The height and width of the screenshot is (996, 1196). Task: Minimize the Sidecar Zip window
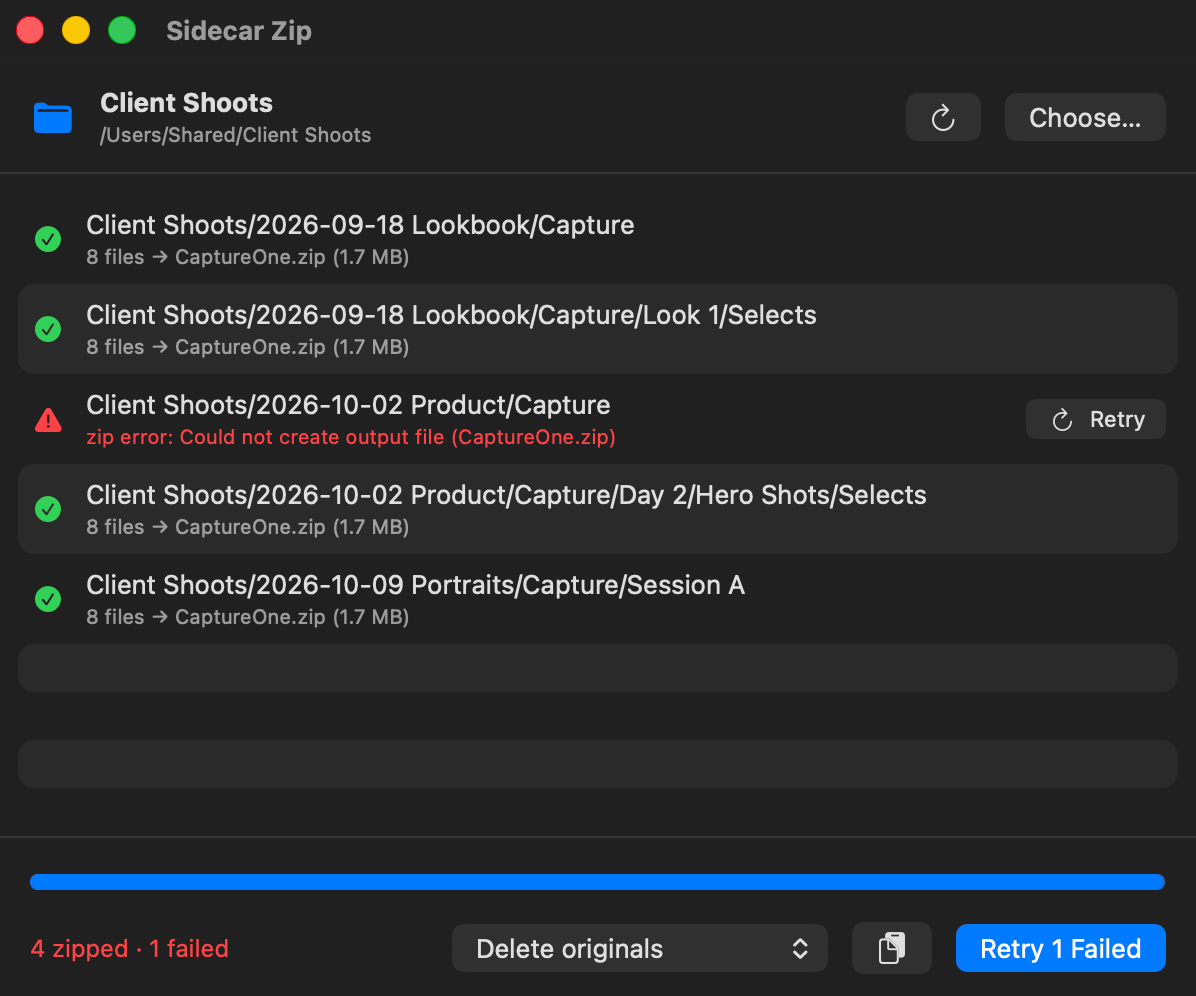(x=76, y=31)
